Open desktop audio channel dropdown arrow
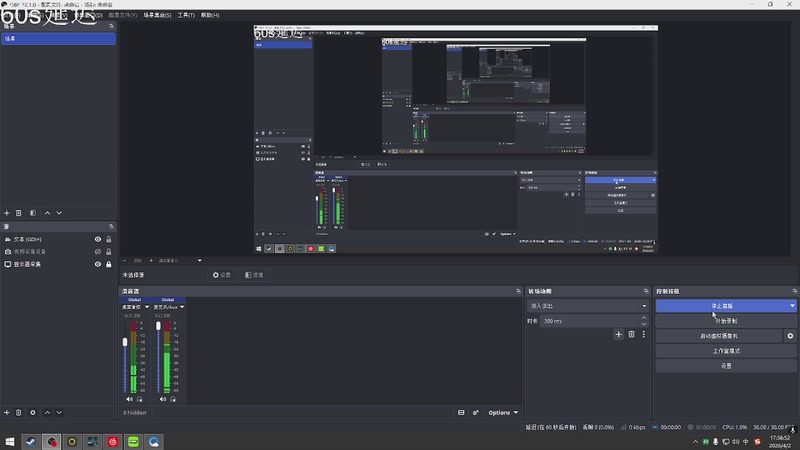The image size is (800, 450). pyautogui.click(x=147, y=307)
